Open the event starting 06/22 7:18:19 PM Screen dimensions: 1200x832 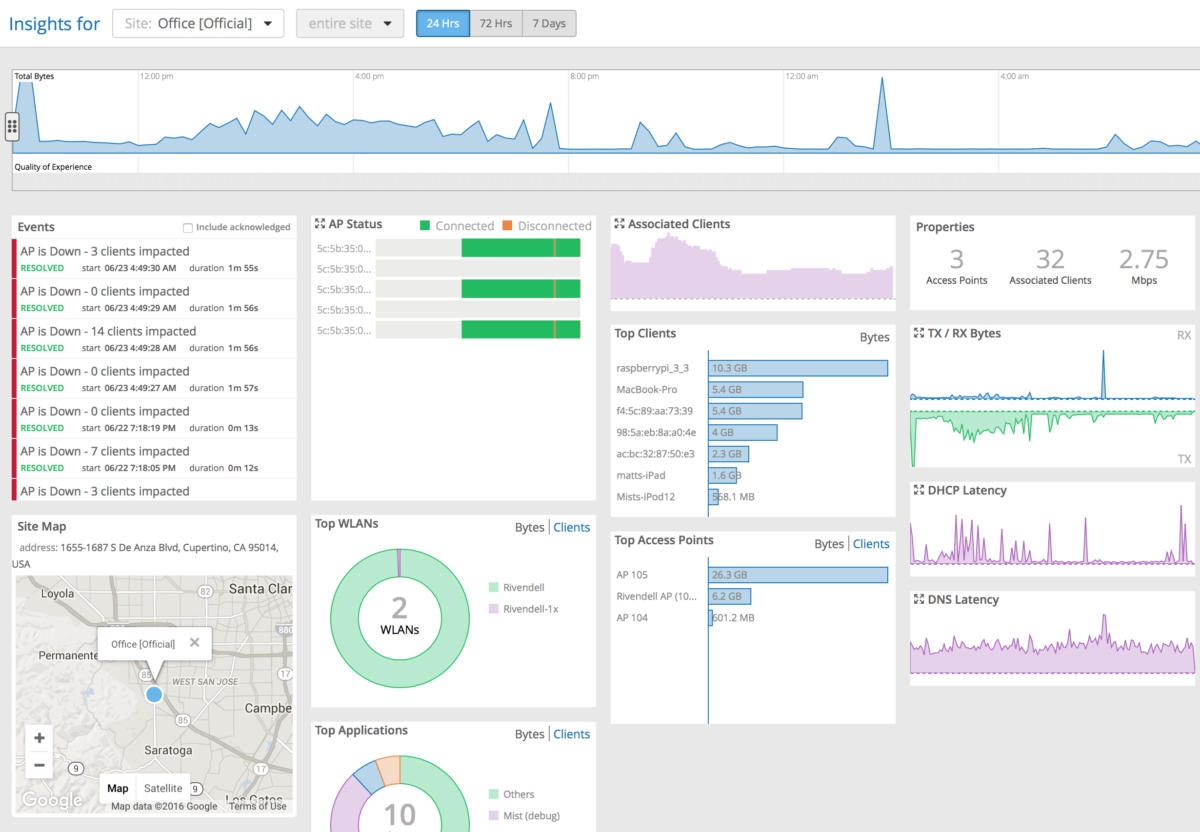pos(154,419)
